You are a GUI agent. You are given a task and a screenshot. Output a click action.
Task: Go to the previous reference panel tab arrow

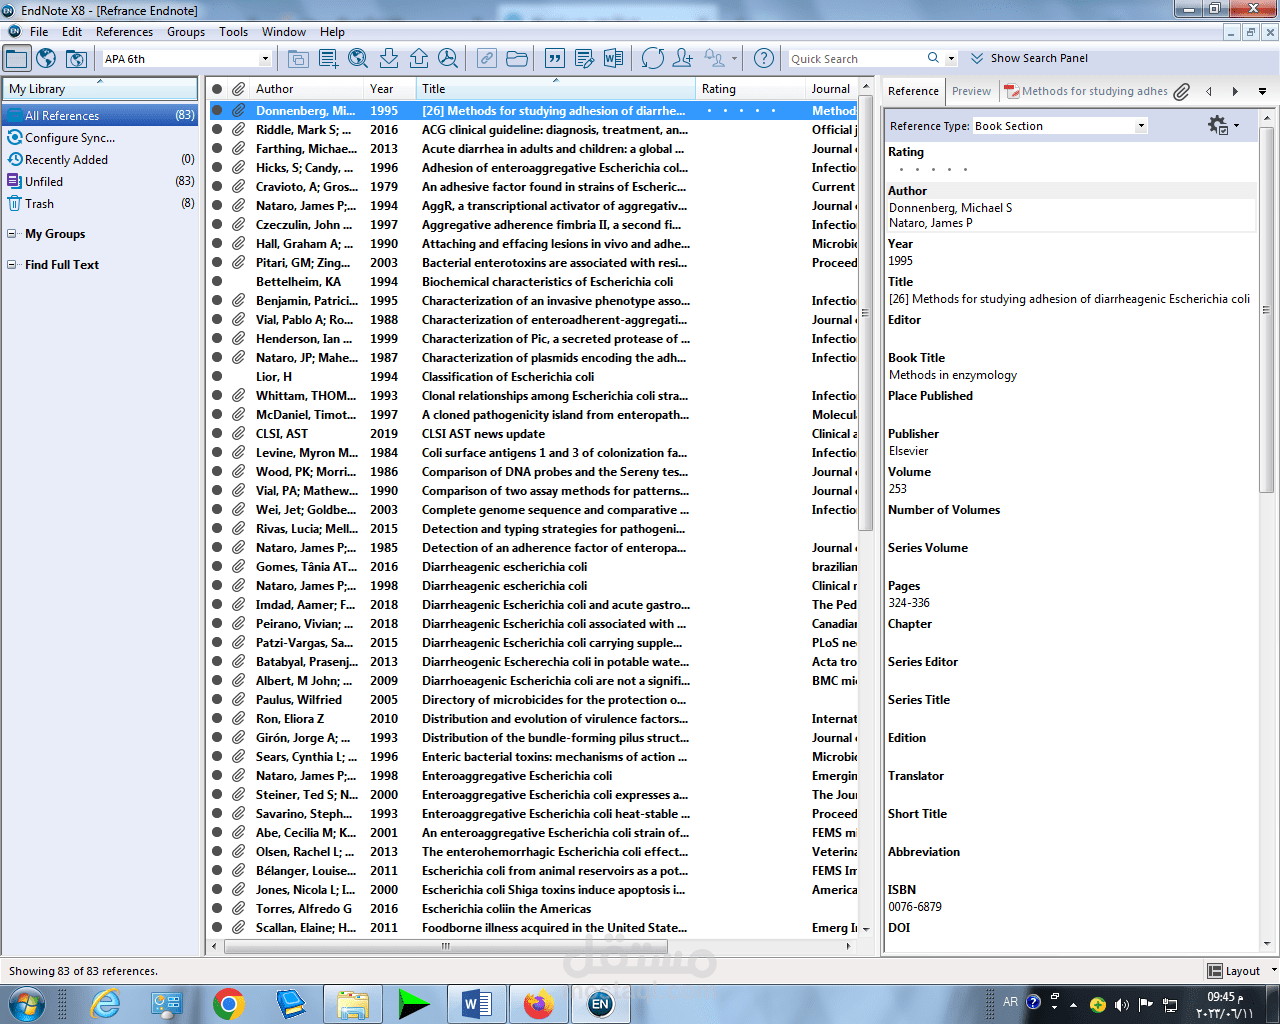point(1209,91)
